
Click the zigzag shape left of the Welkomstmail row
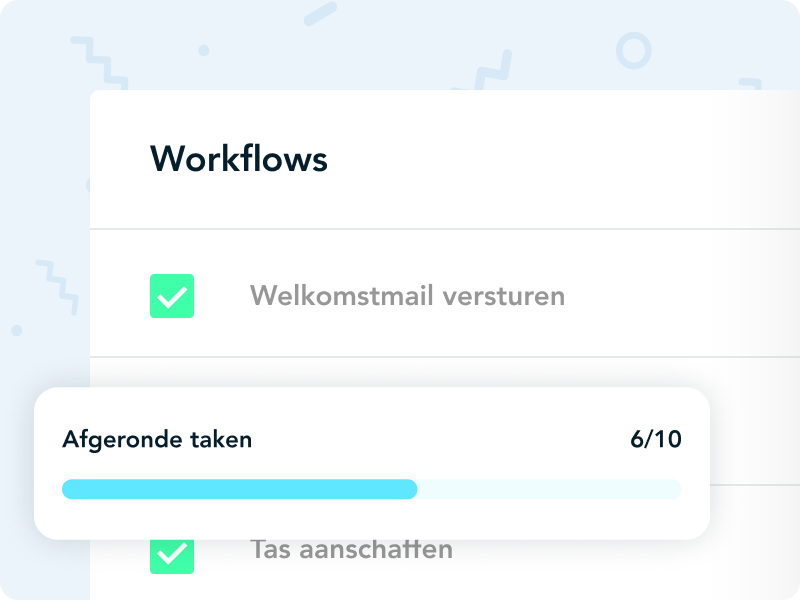point(57,285)
